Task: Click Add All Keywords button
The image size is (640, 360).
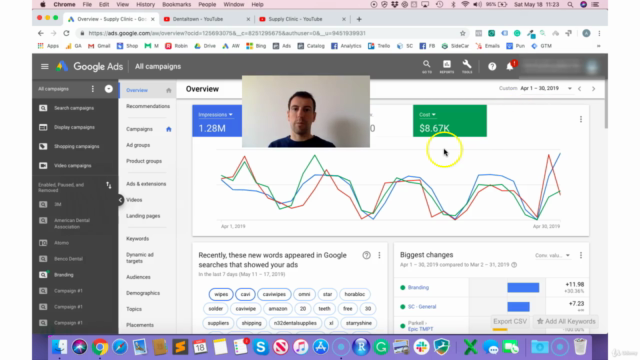Action: pyautogui.click(x=566, y=322)
